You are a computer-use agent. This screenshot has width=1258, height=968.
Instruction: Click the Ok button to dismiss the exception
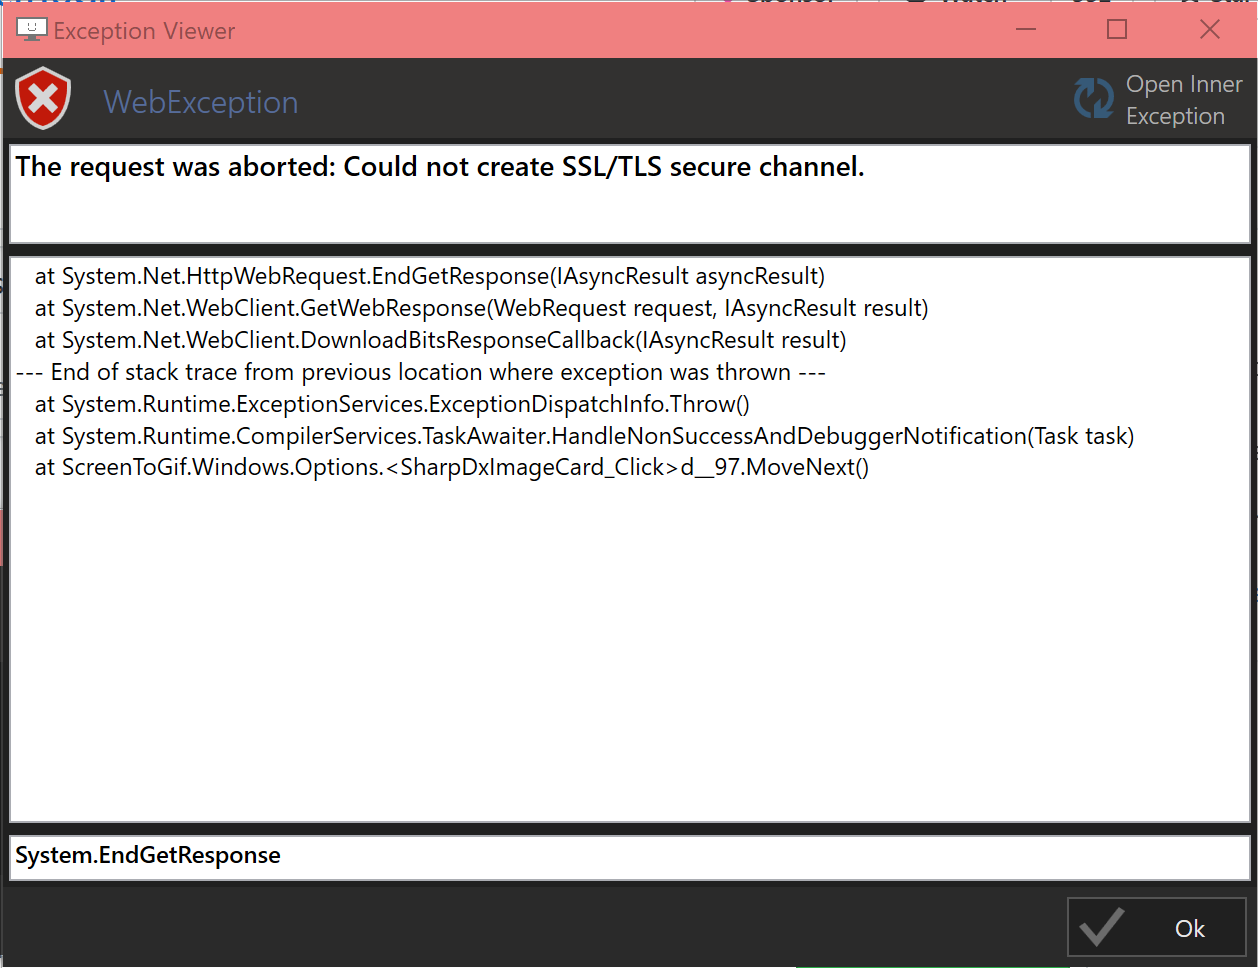(x=1156, y=927)
